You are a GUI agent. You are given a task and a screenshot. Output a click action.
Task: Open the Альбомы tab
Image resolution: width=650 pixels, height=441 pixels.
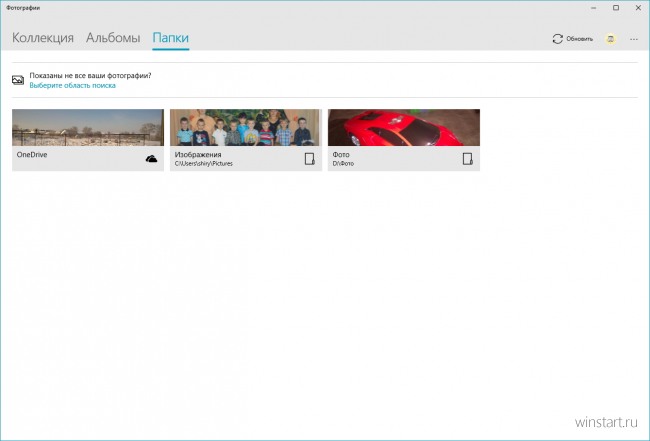point(113,38)
